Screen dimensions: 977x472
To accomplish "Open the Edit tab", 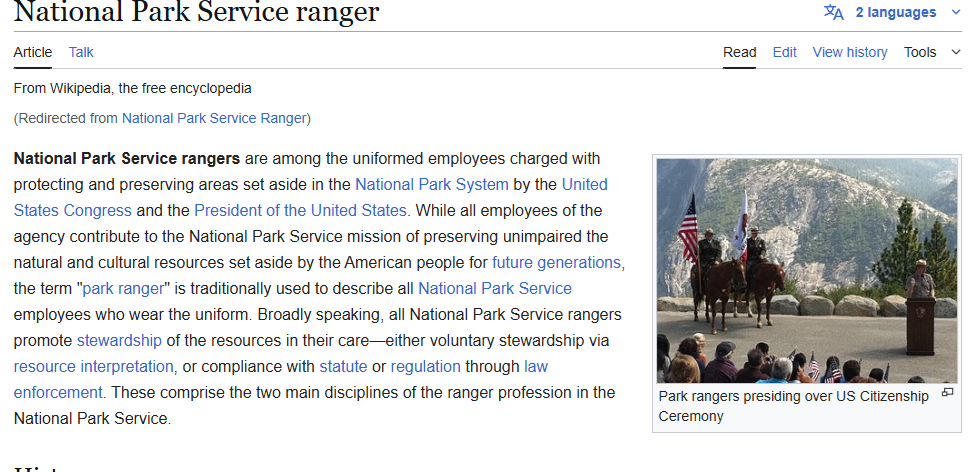I will coord(784,52).
